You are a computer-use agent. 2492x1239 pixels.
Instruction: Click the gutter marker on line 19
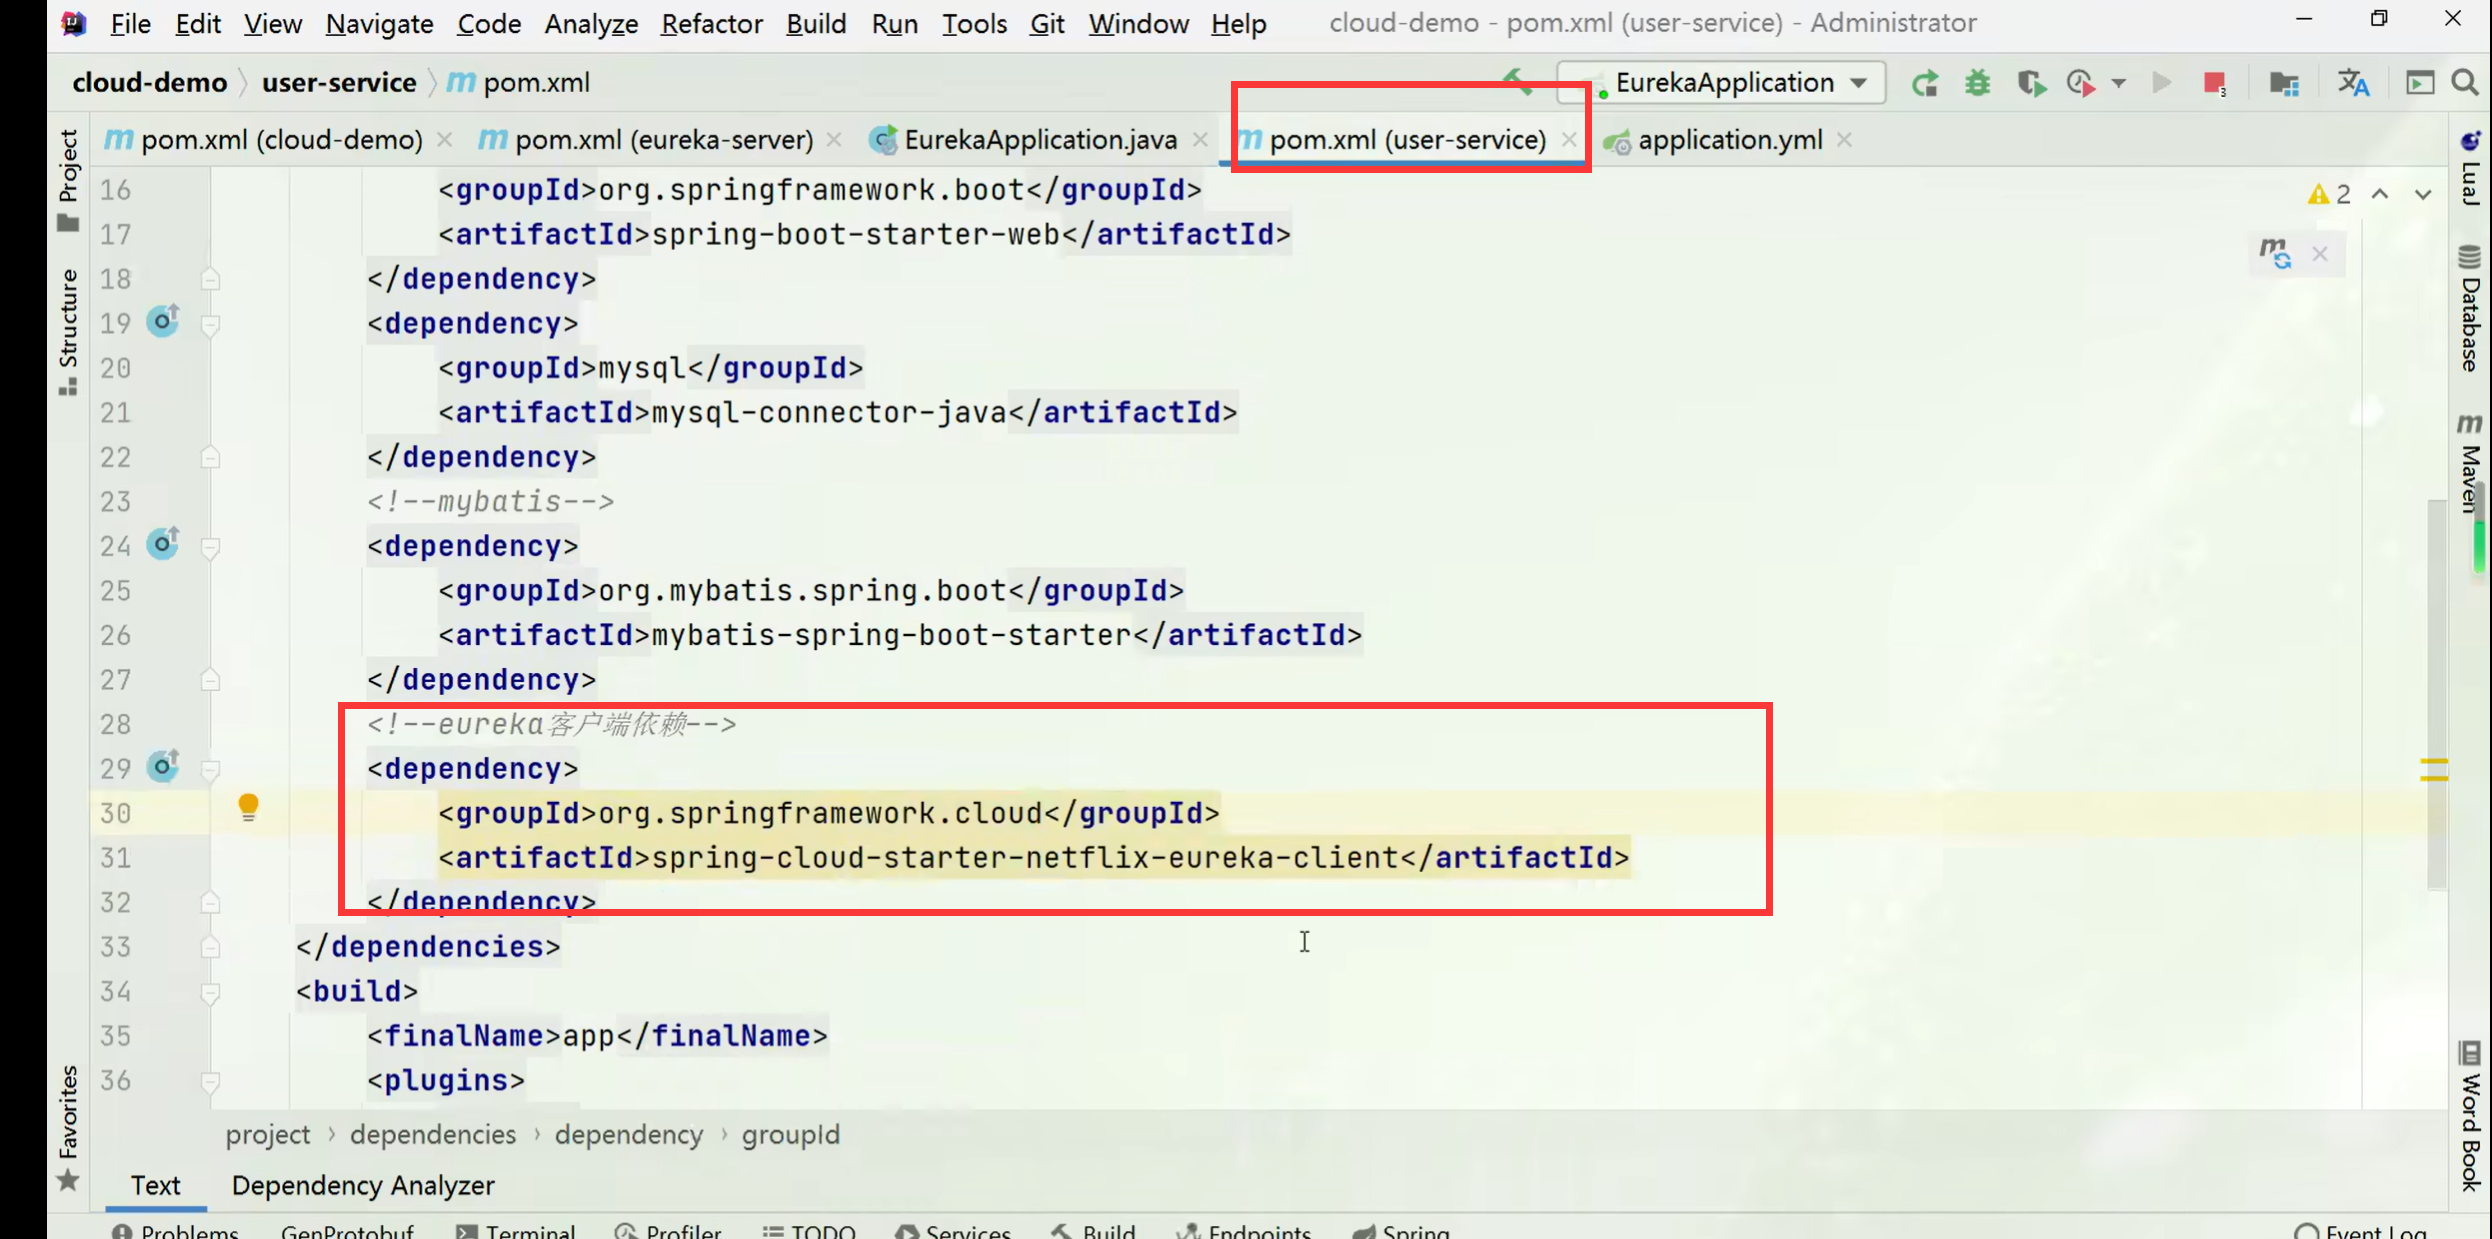pyautogui.click(x=163, y=321)
